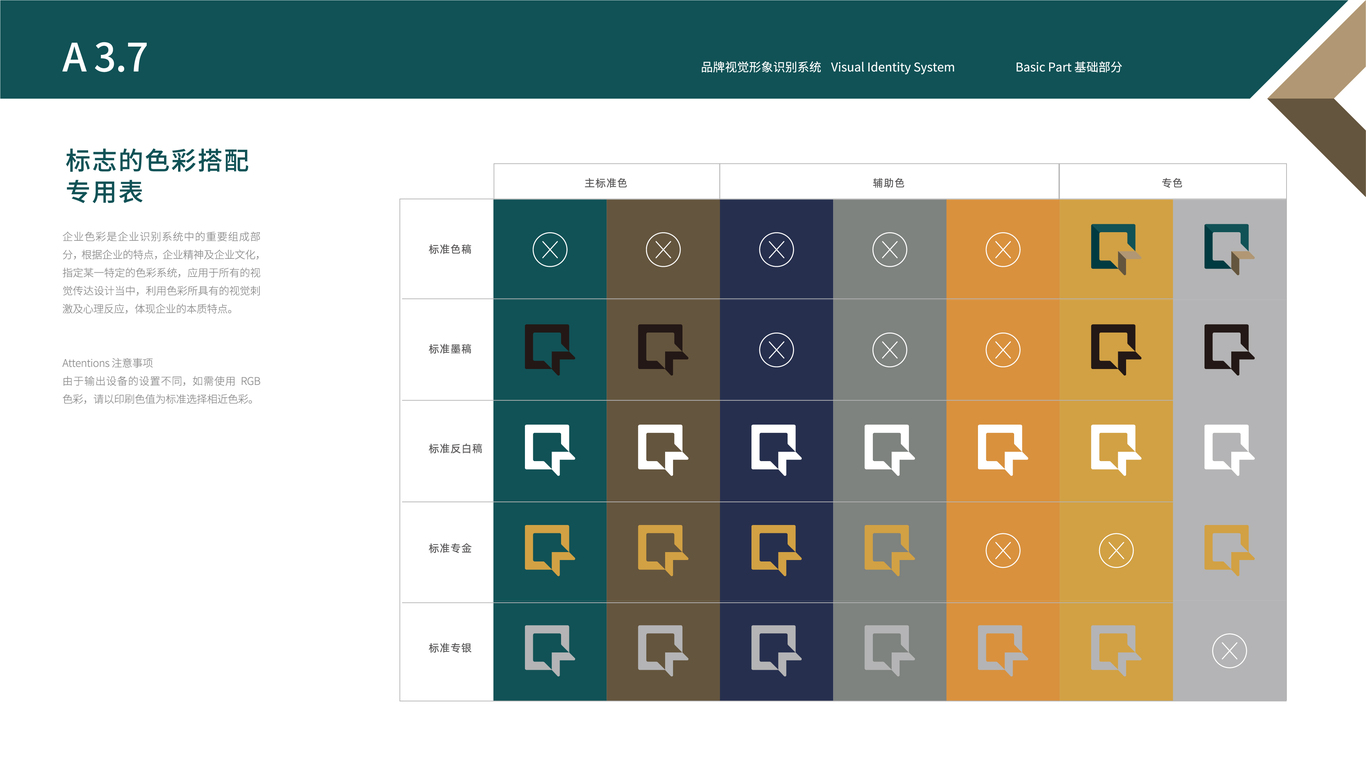1366x768 pixels.
Task: Click the X mark in 标准色稿 row, dark gray column
Action: pos(889,249)
